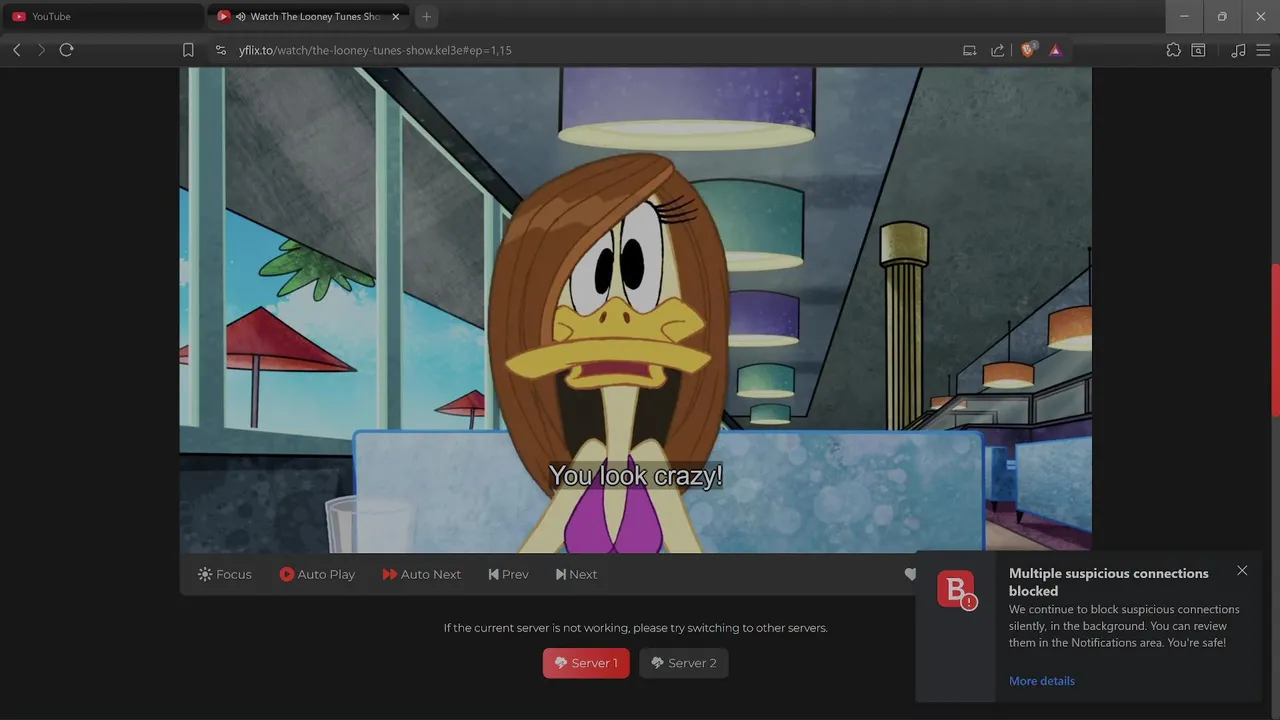The height and width of the screenshot is (720, 1280).
Task: Open the browser hamburger menu
Action: tap(1263, 50)
